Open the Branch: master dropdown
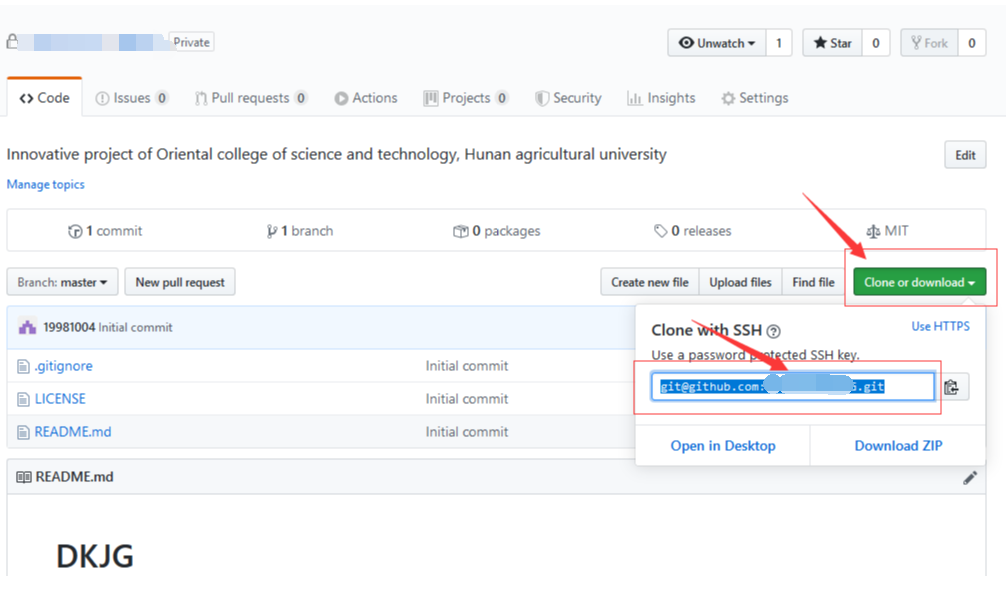The height and width of the screenshot is (593, 1006). 62,282
